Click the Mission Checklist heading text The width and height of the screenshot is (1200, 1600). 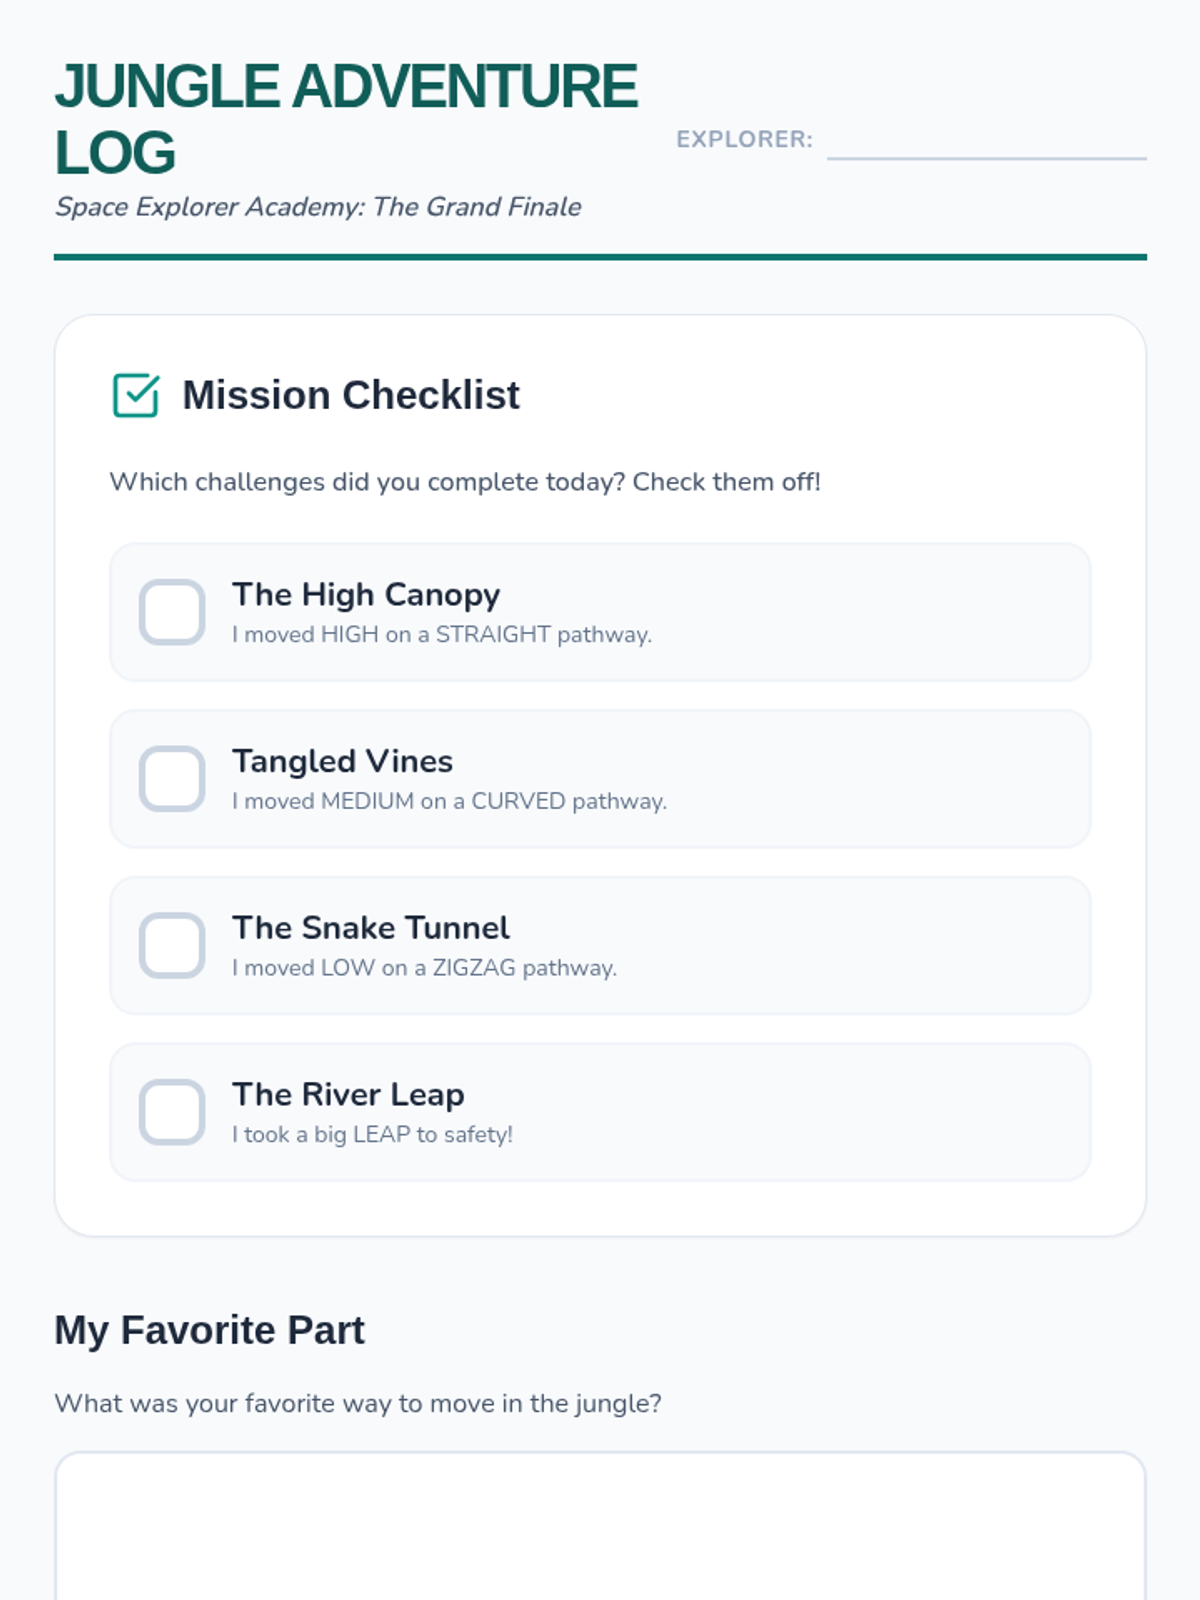350,395
